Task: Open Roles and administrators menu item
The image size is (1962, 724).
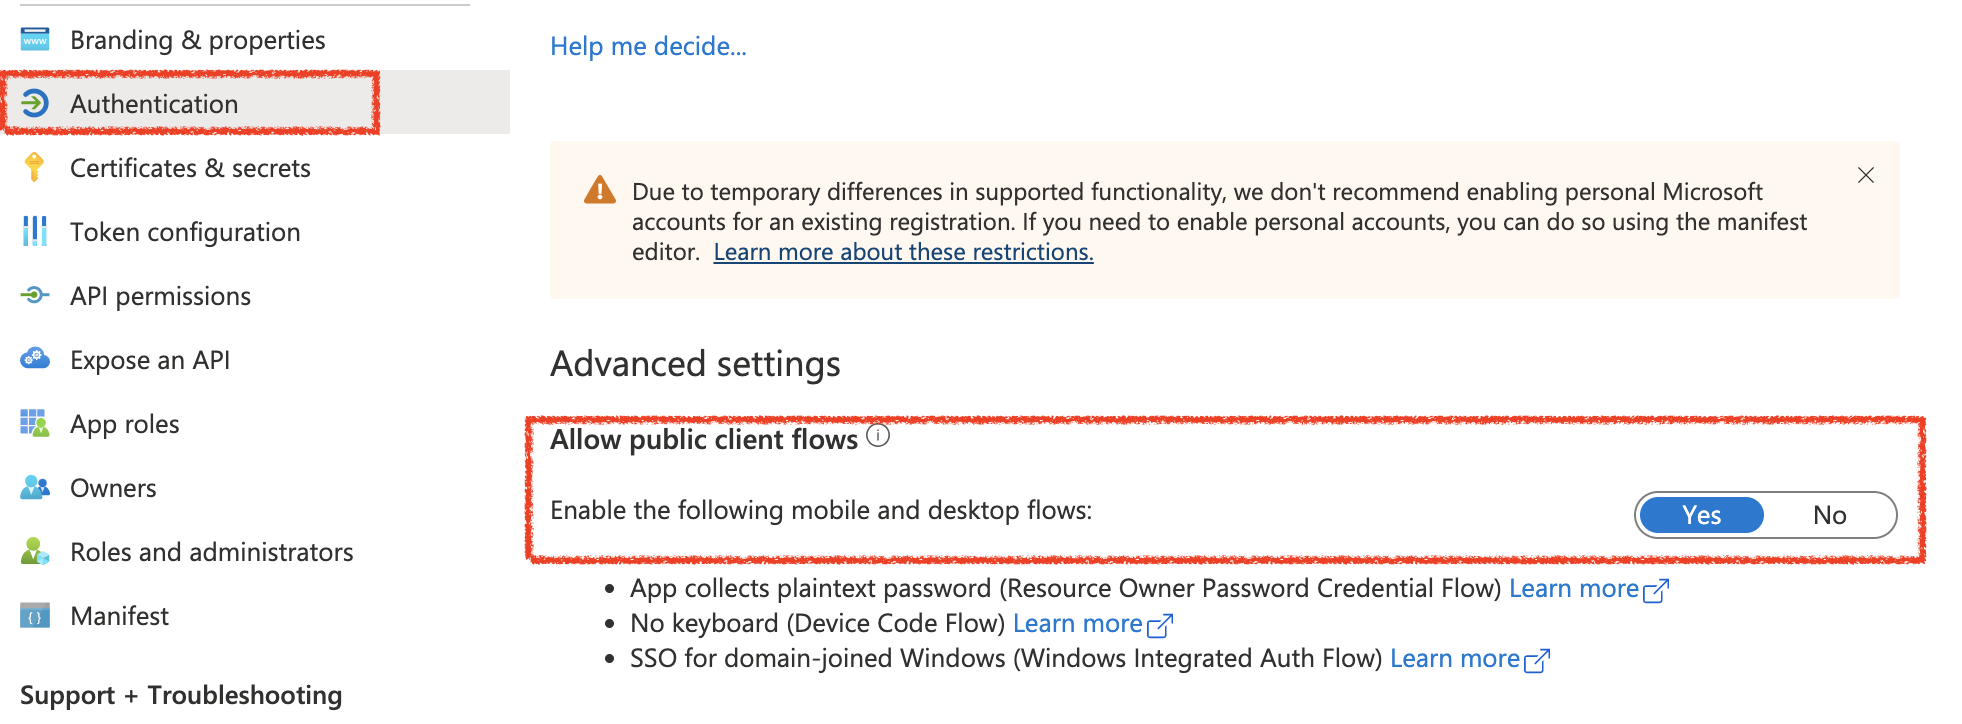Action: (211, 552)
